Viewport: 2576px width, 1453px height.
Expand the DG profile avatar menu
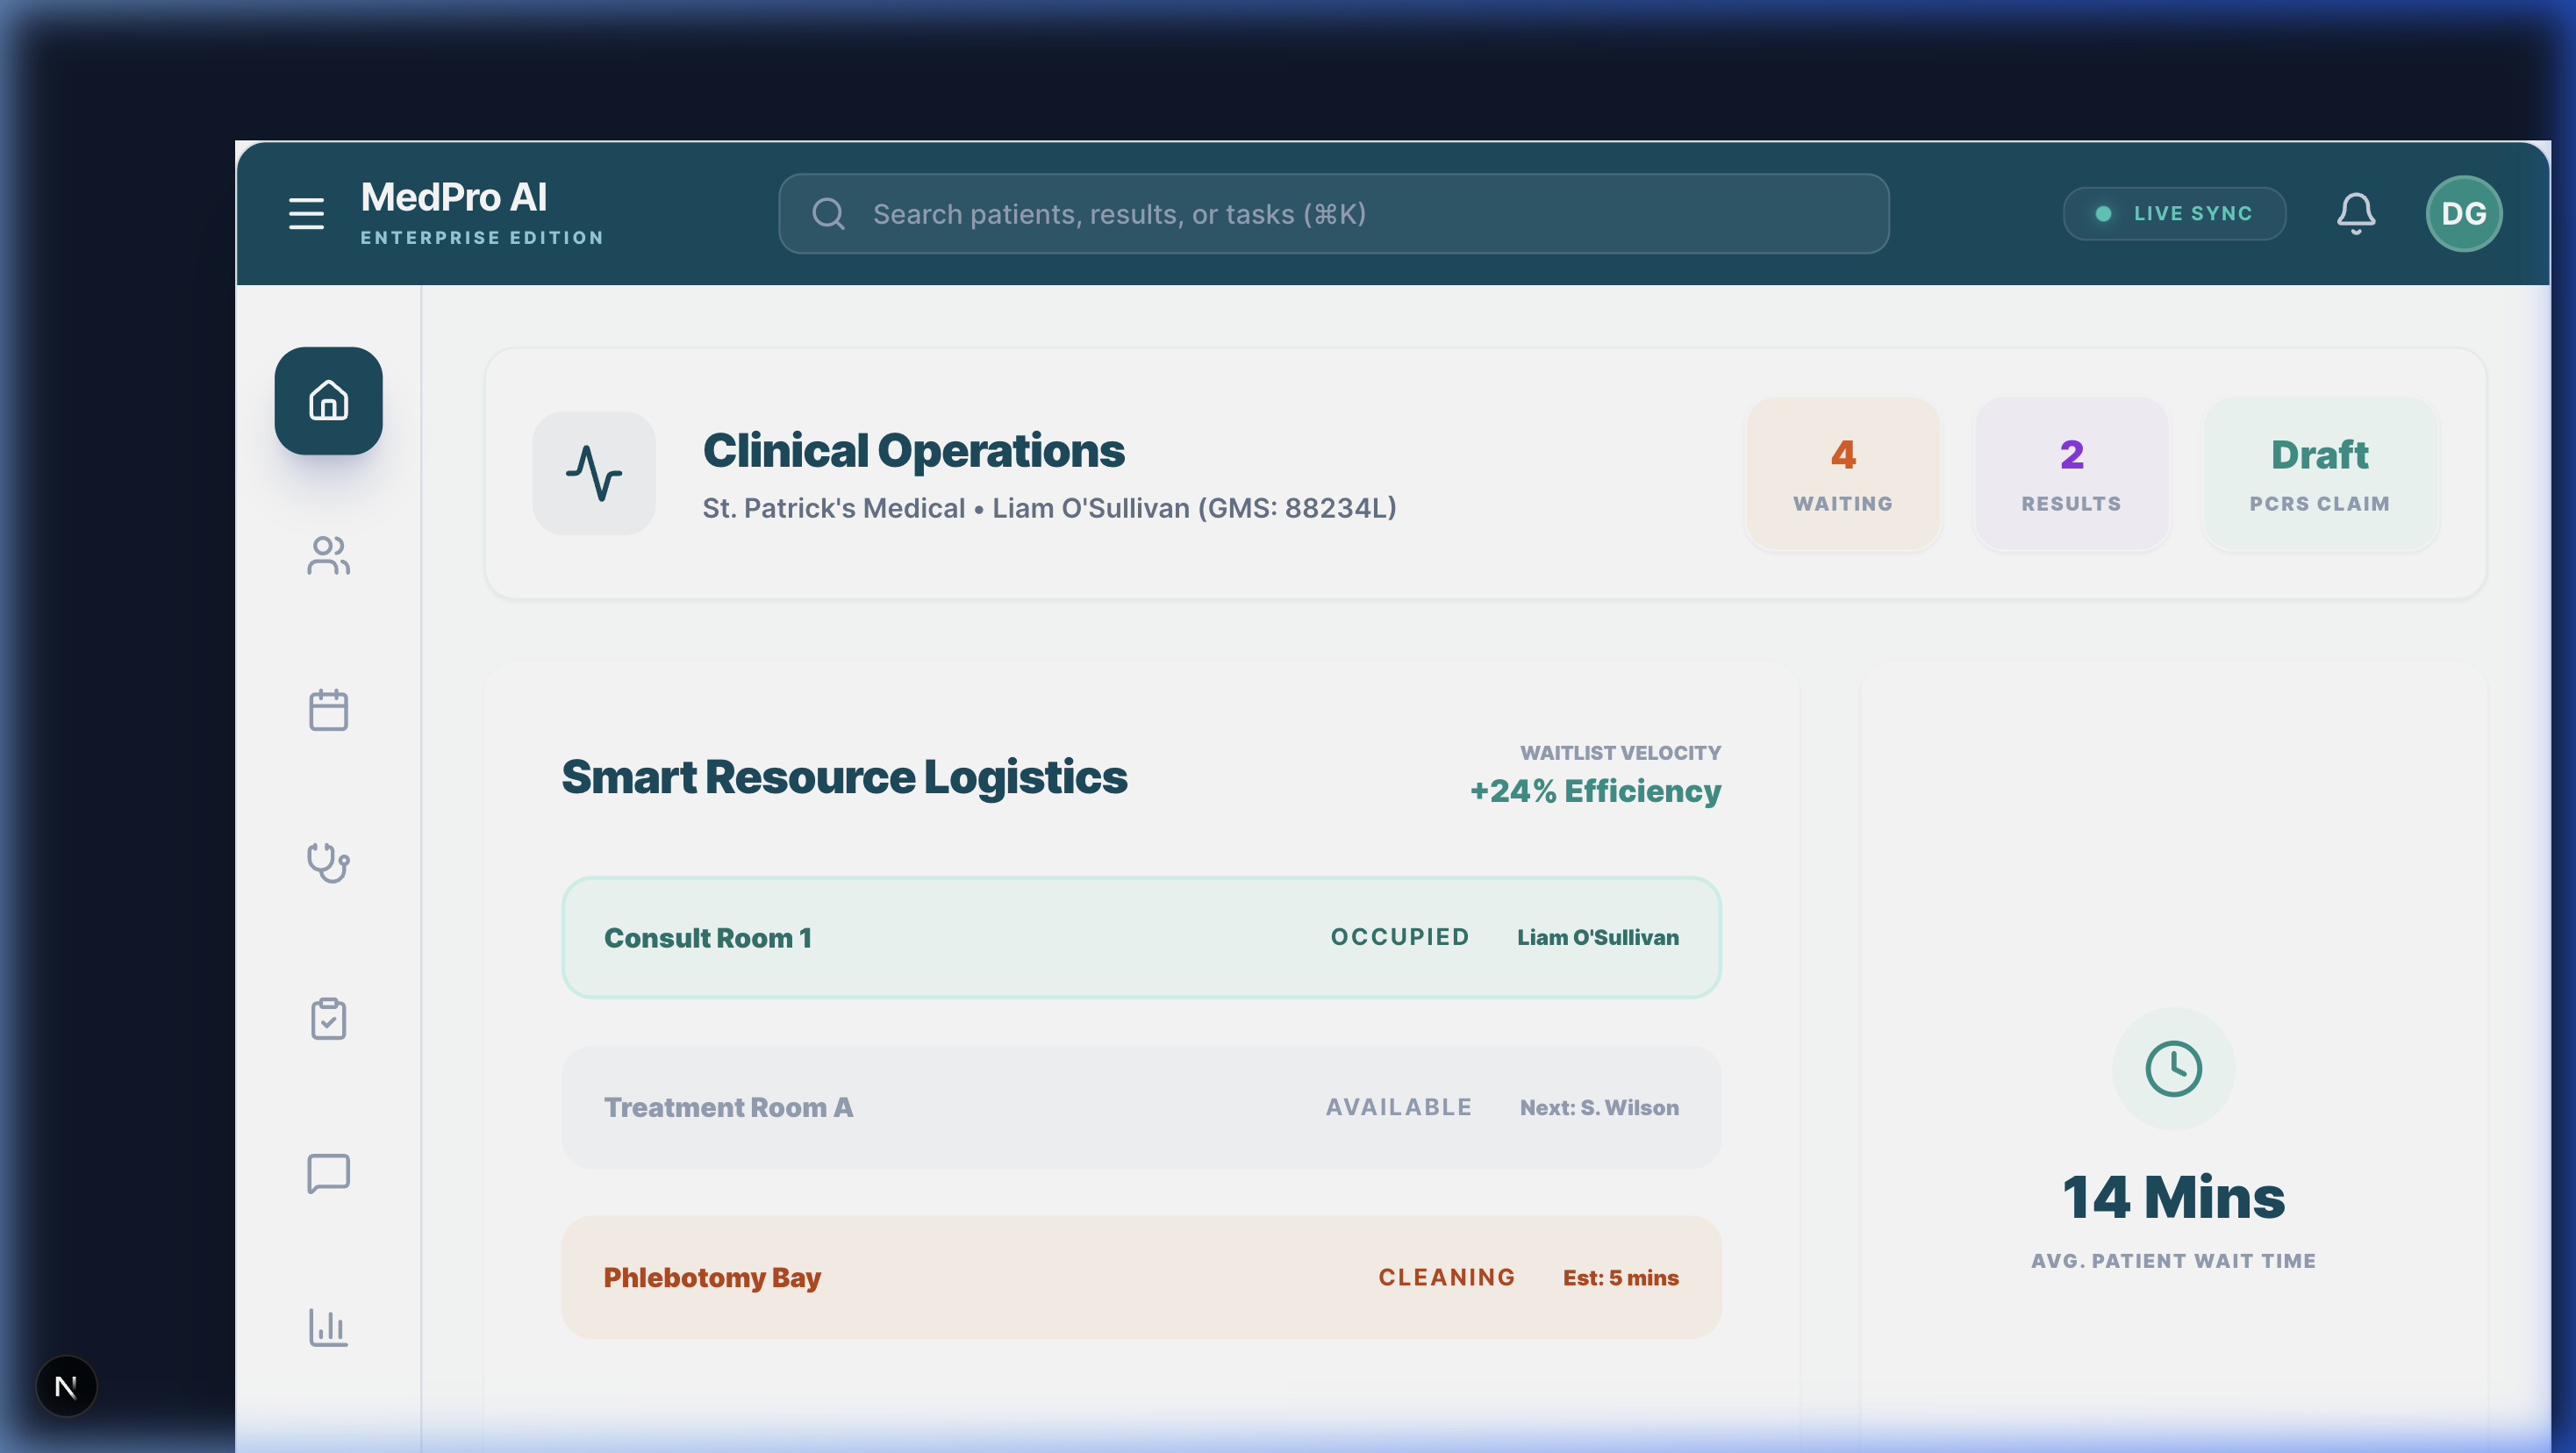[2464, 213]
